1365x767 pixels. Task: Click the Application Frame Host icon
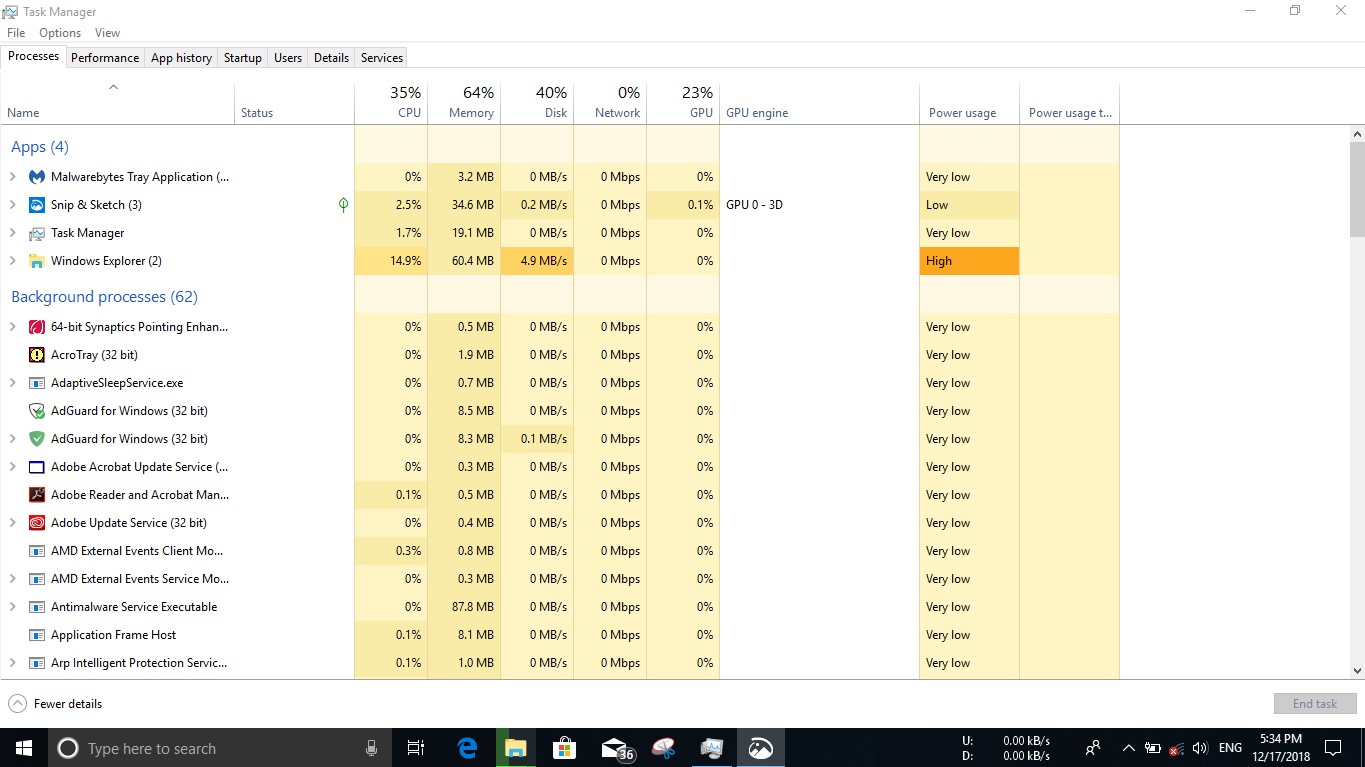(x=37, y=635)
